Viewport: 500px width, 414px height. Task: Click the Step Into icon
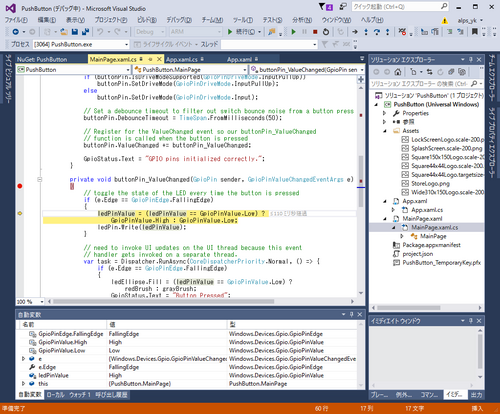pos(366,32)
